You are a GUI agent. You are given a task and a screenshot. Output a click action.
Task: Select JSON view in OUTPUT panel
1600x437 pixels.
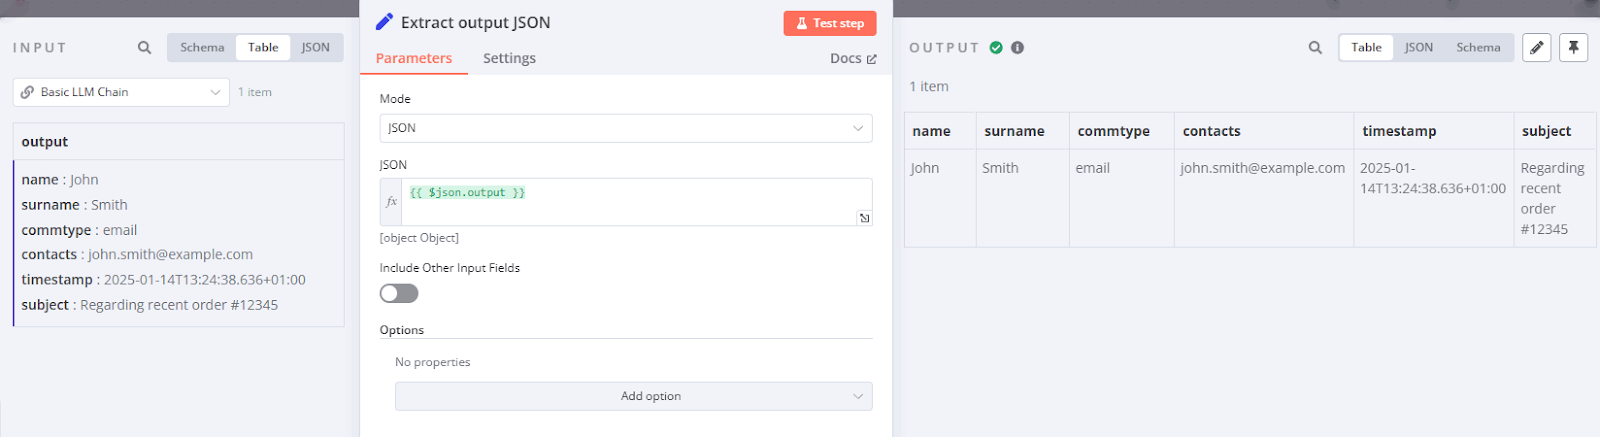[x=1418, y=47]
